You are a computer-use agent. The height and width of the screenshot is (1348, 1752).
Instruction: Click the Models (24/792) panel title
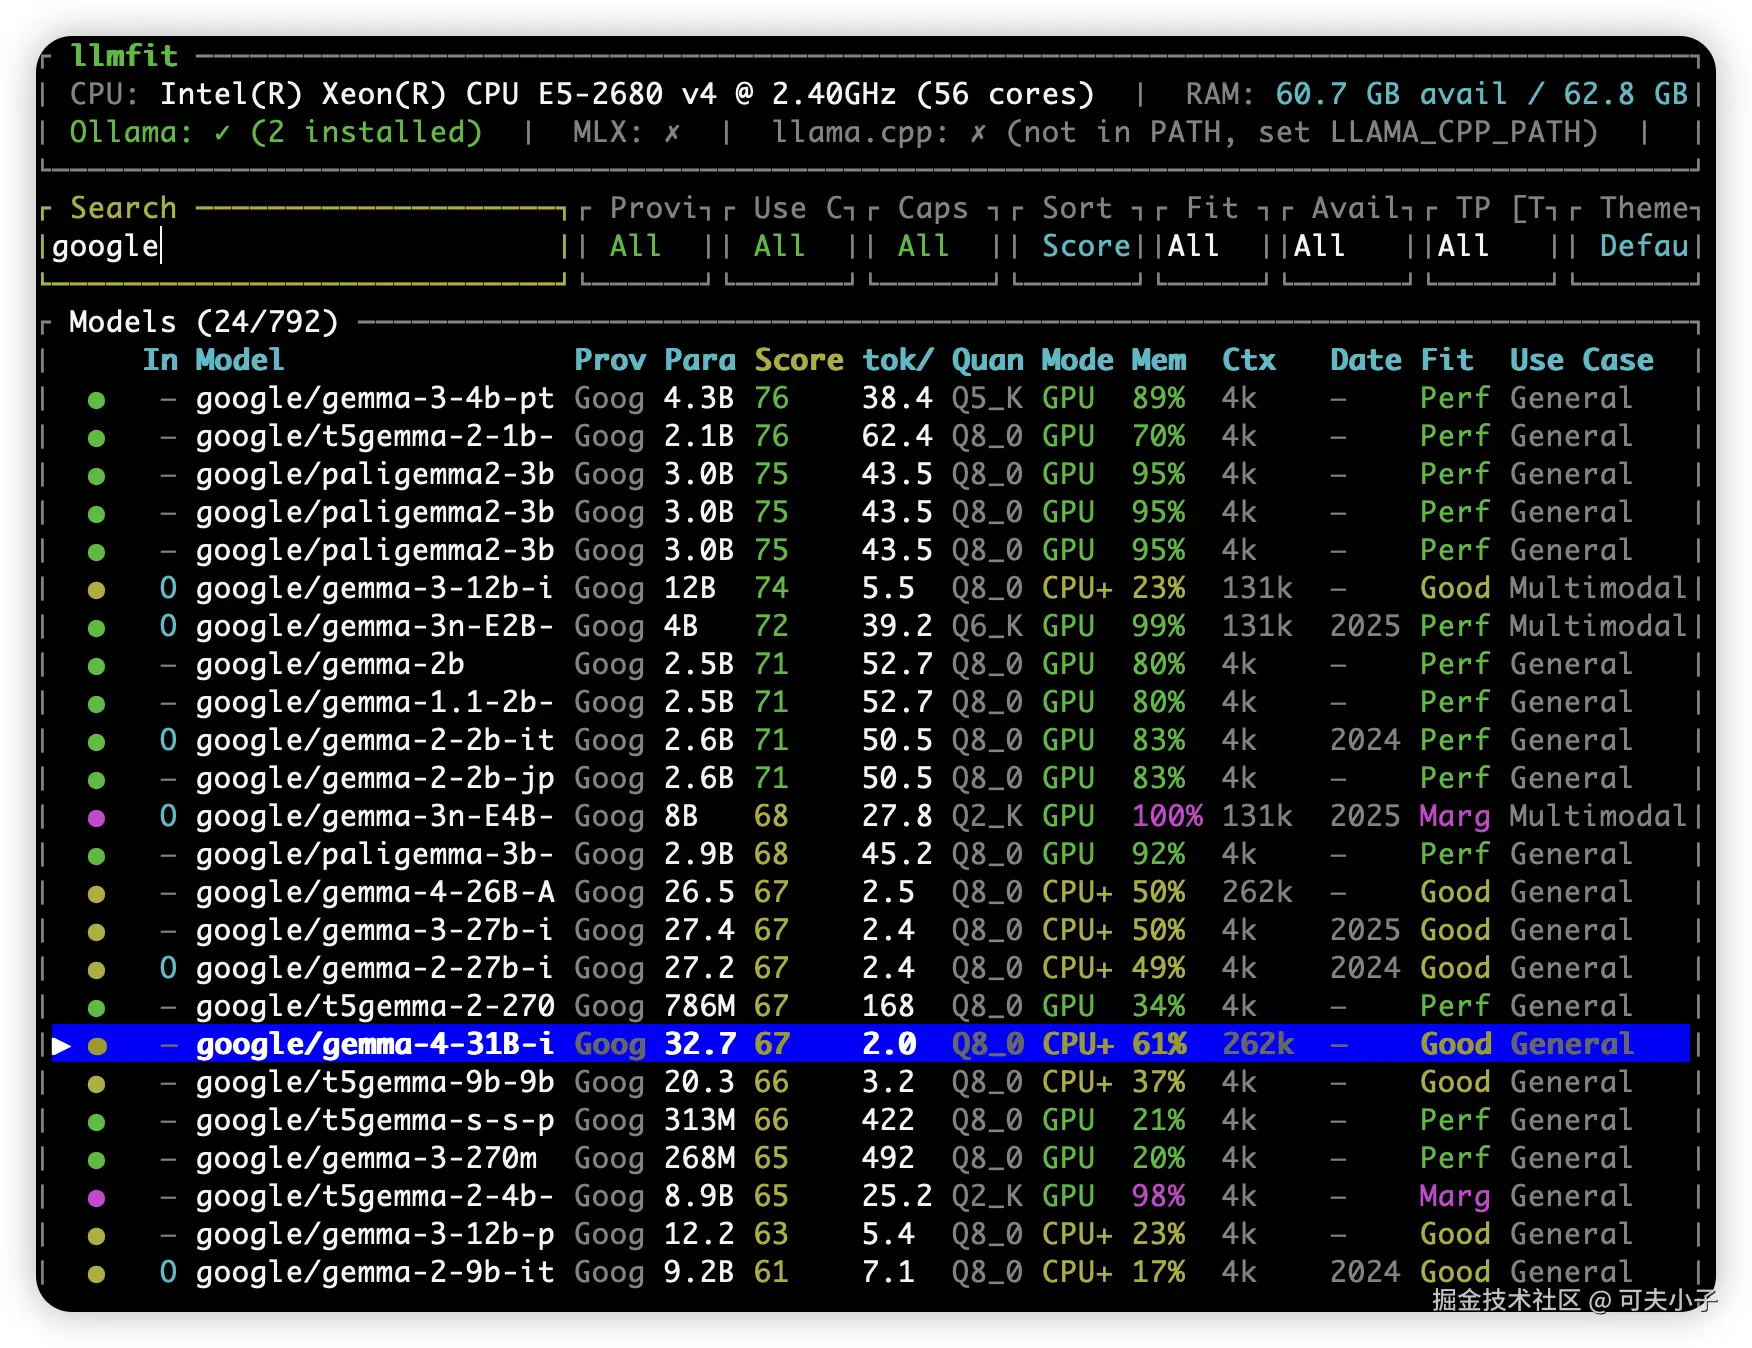(x=204, y=322)
